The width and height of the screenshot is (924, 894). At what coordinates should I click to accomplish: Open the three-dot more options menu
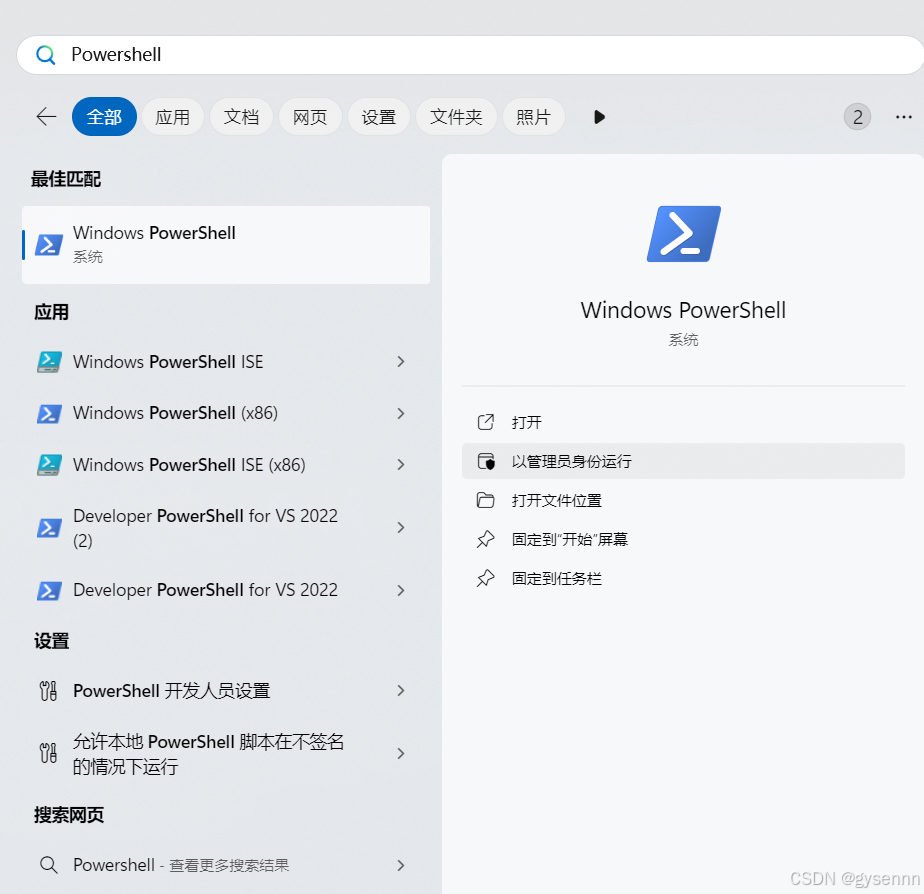pyautogui.click(x=903, y=117)
